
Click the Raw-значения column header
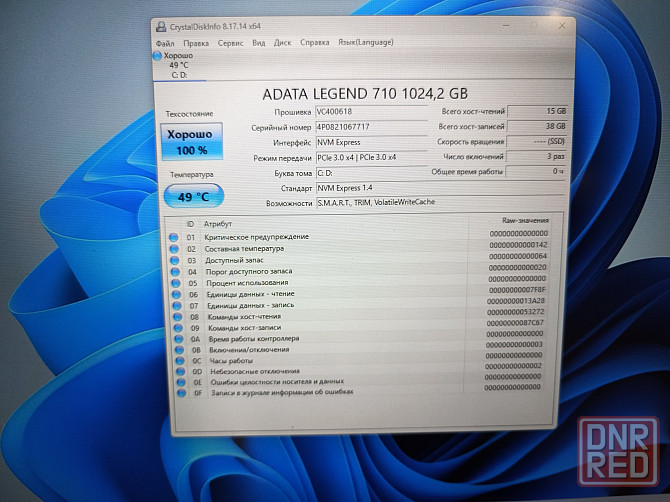(x=525, y=220)
